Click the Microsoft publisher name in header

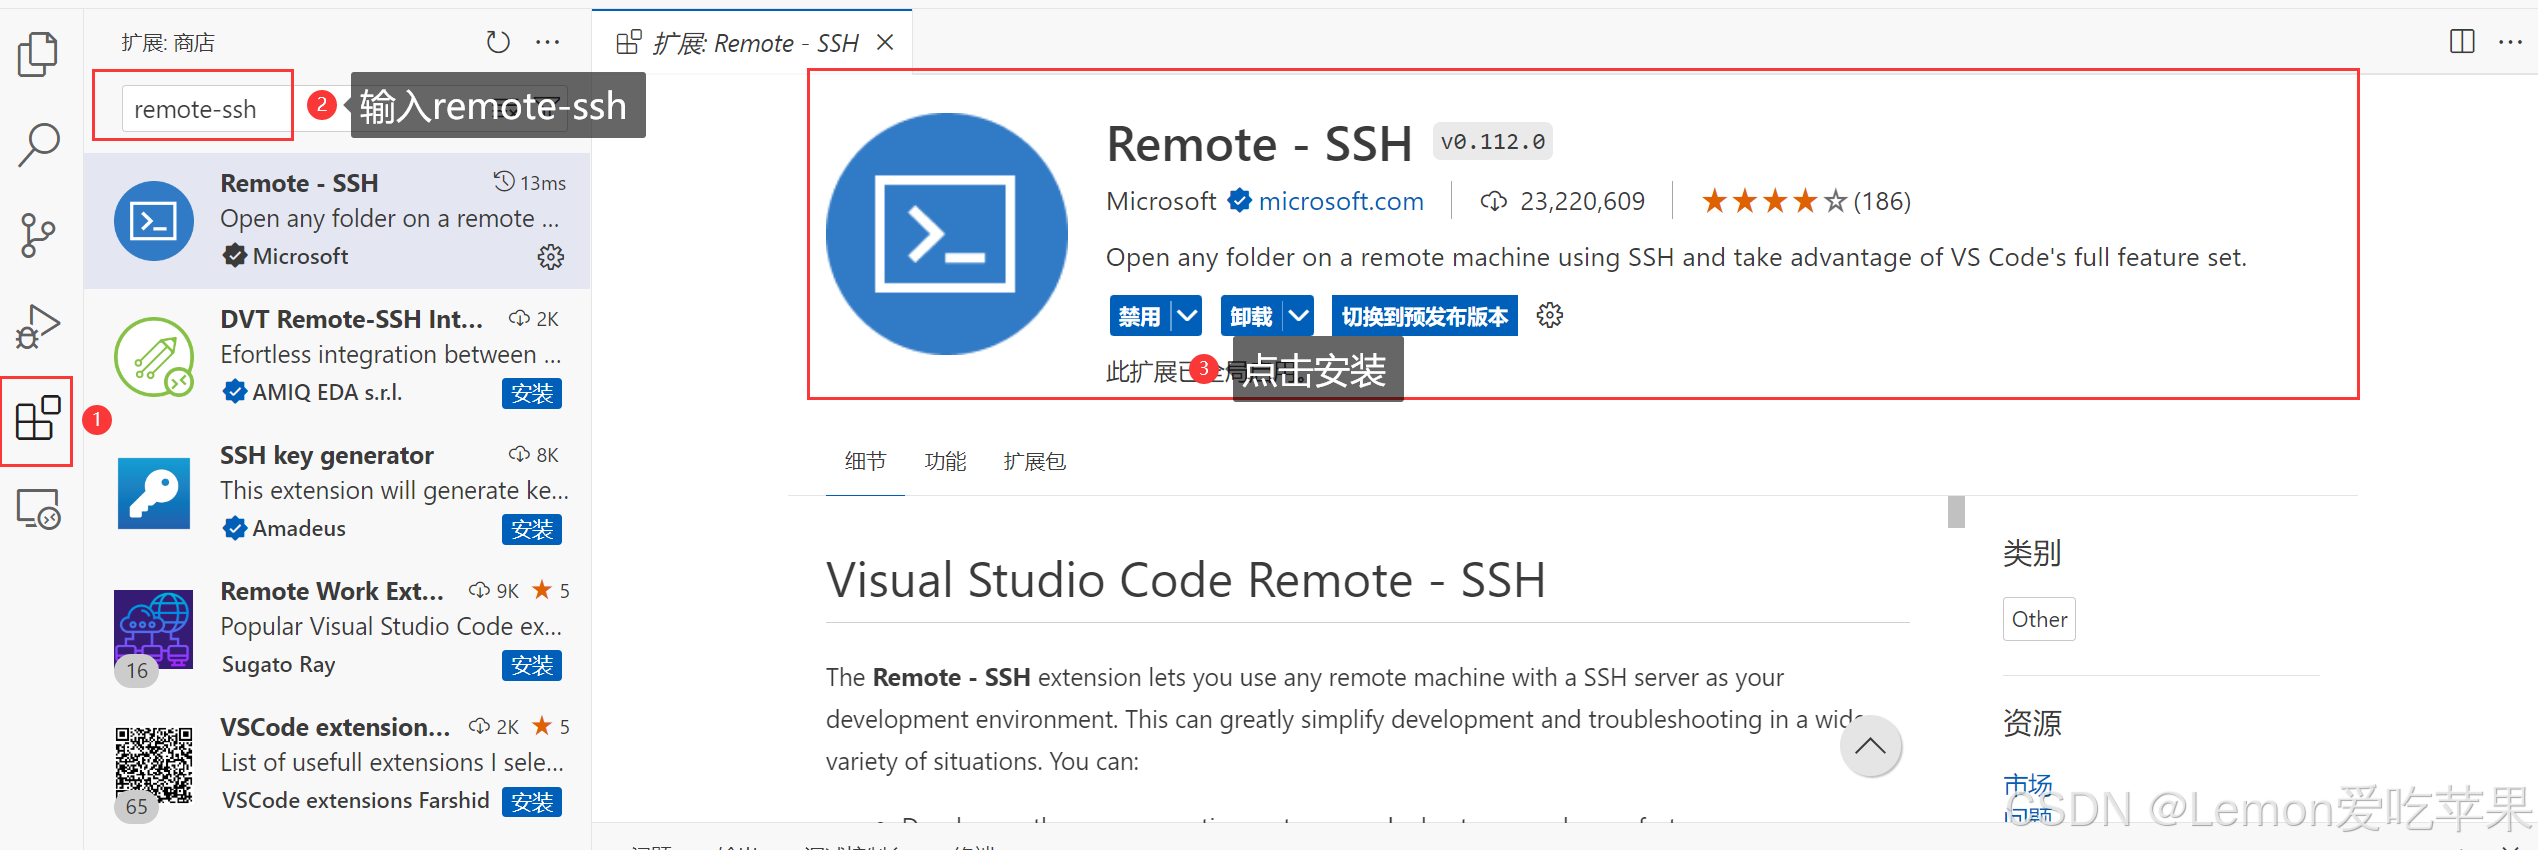tap(1161, 201)
